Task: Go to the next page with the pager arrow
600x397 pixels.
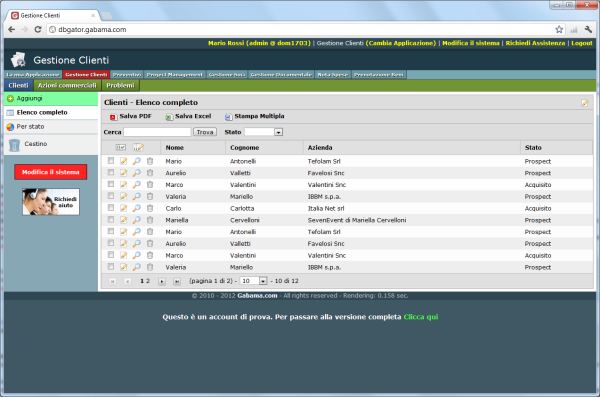Action: 162,281
